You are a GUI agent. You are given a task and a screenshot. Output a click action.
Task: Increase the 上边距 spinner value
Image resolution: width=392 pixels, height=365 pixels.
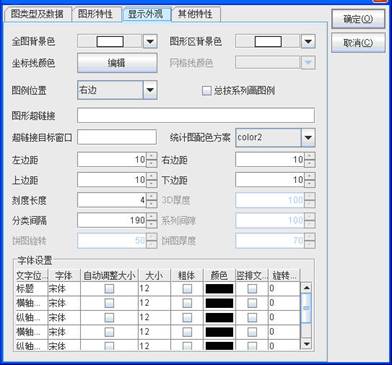pyautogui.click(x=152, y=176)
